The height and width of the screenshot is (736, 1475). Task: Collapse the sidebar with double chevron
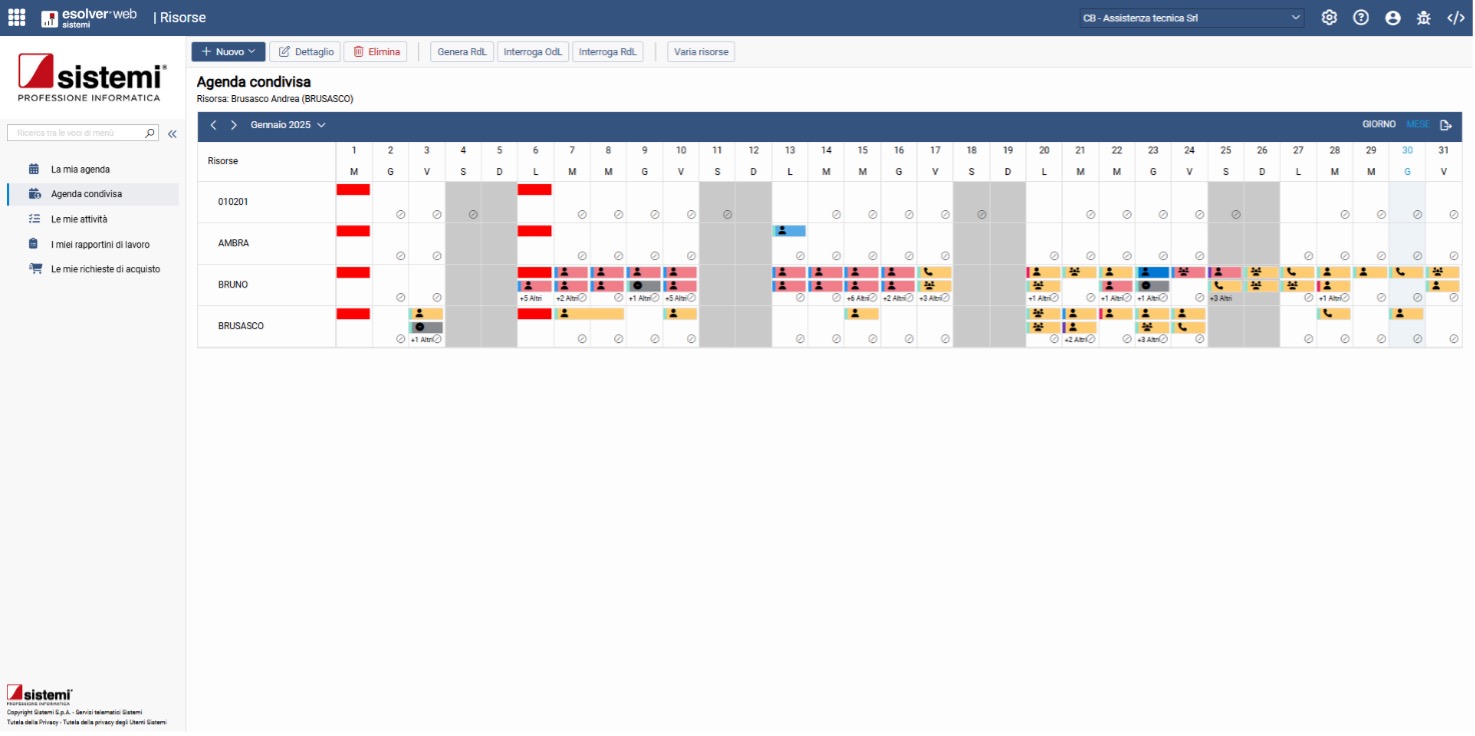click(172, 133)
